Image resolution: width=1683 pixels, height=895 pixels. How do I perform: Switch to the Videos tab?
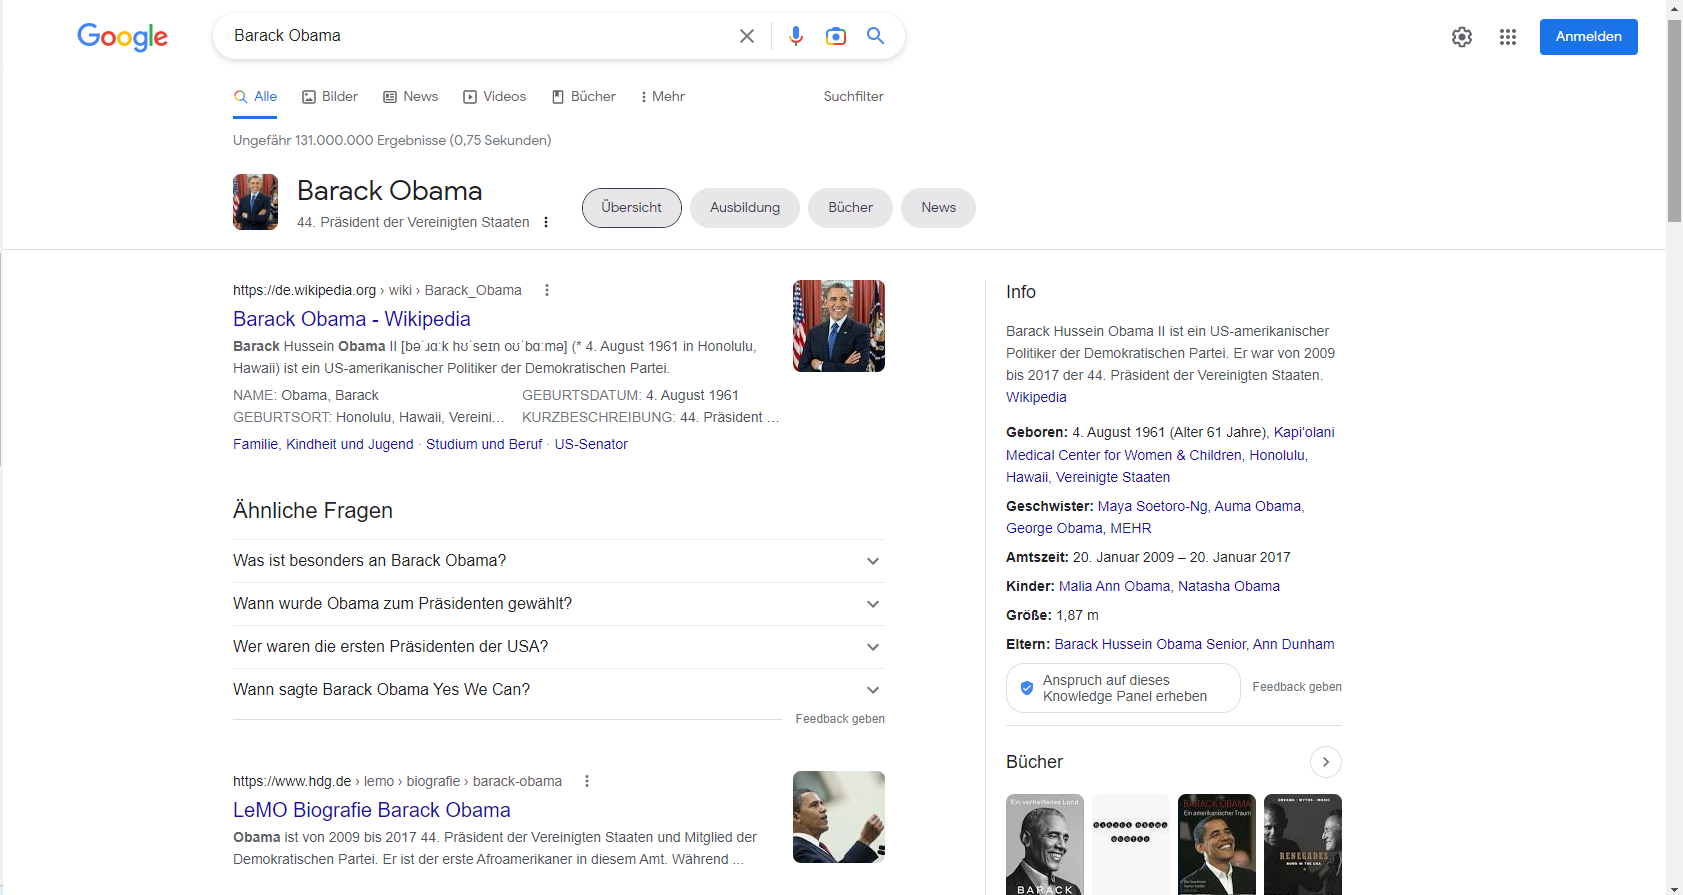(494, 97)
